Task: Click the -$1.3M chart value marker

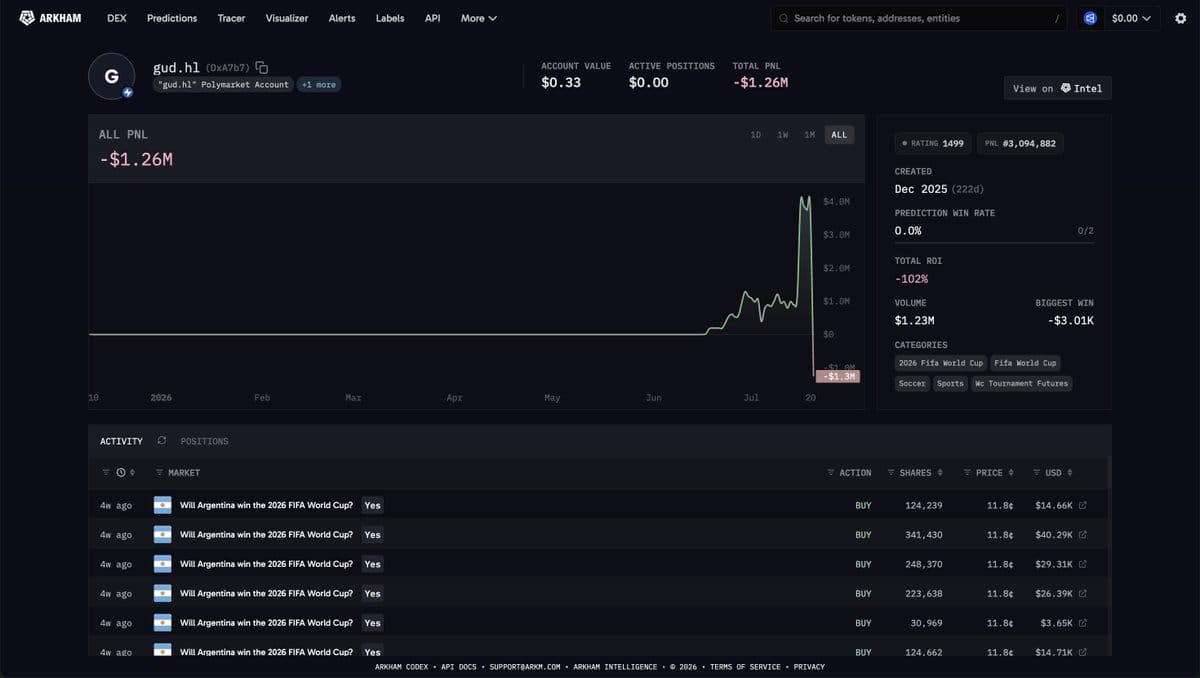Action: click(837, 376)
